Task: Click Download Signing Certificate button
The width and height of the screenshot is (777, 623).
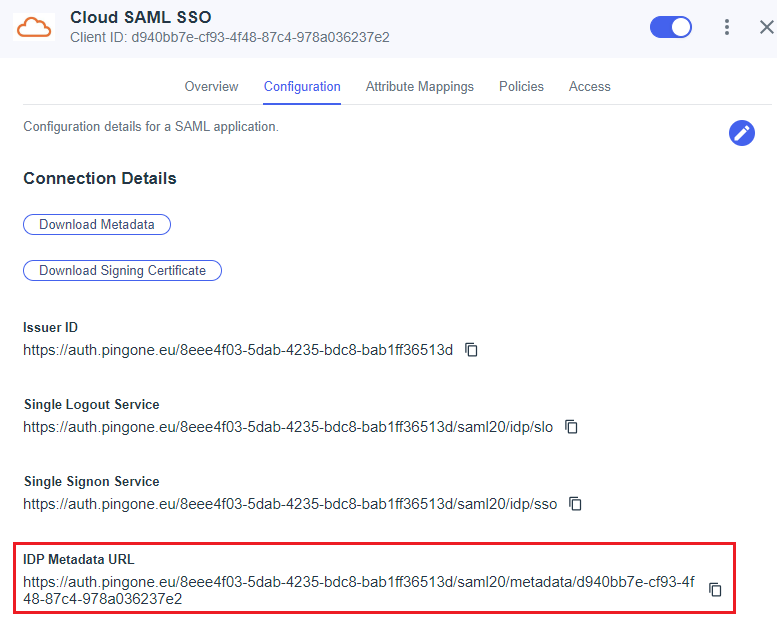Action: pyautogui.click(x=122, y=271)
